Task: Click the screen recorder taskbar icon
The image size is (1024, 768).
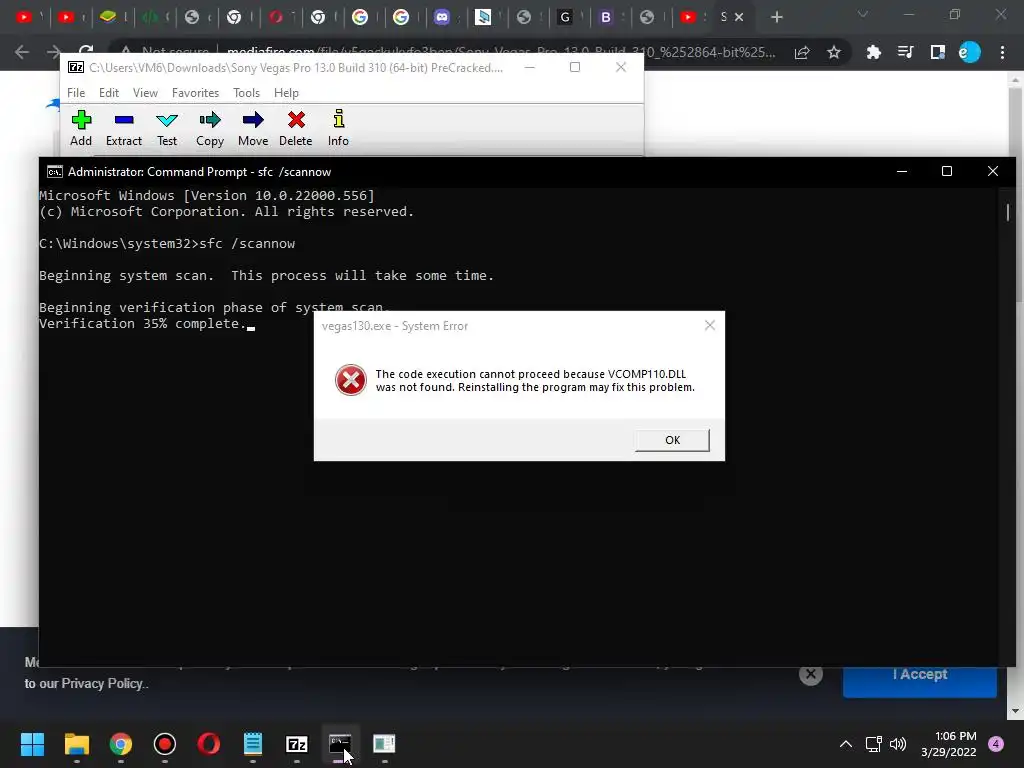Action: tap(165, 744)
